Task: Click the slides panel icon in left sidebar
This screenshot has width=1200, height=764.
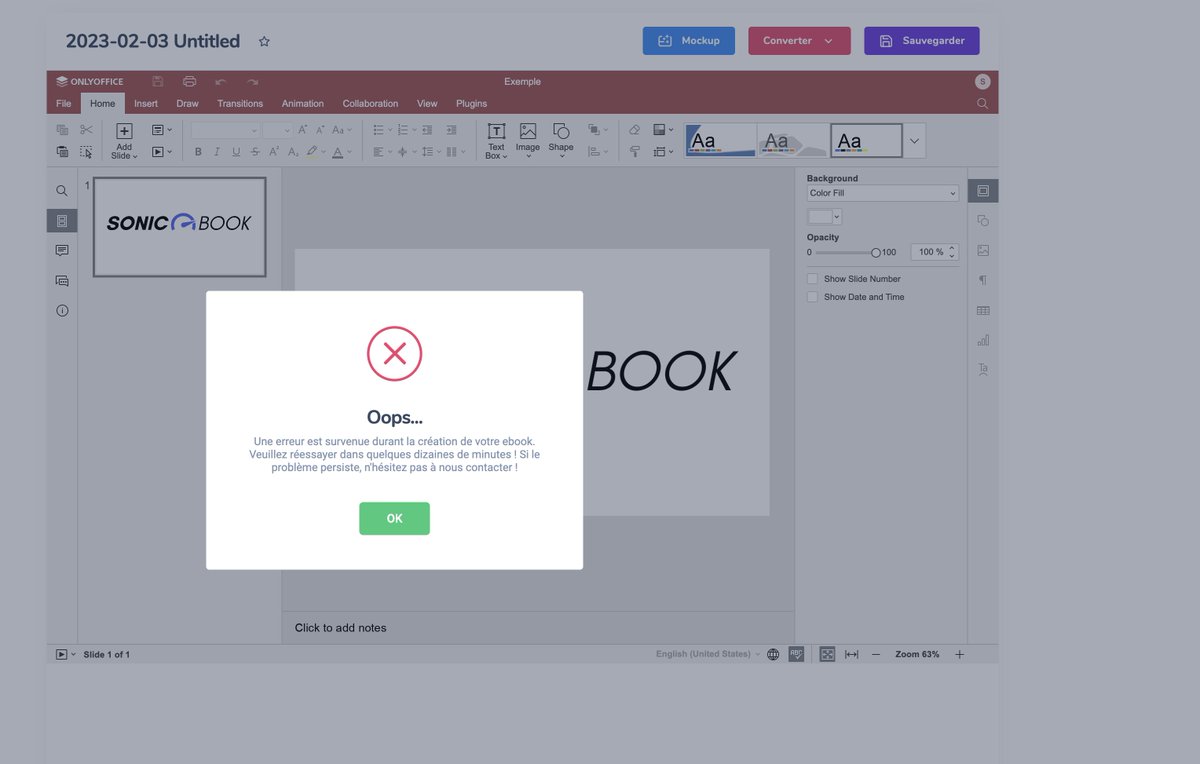Action: 62,220
